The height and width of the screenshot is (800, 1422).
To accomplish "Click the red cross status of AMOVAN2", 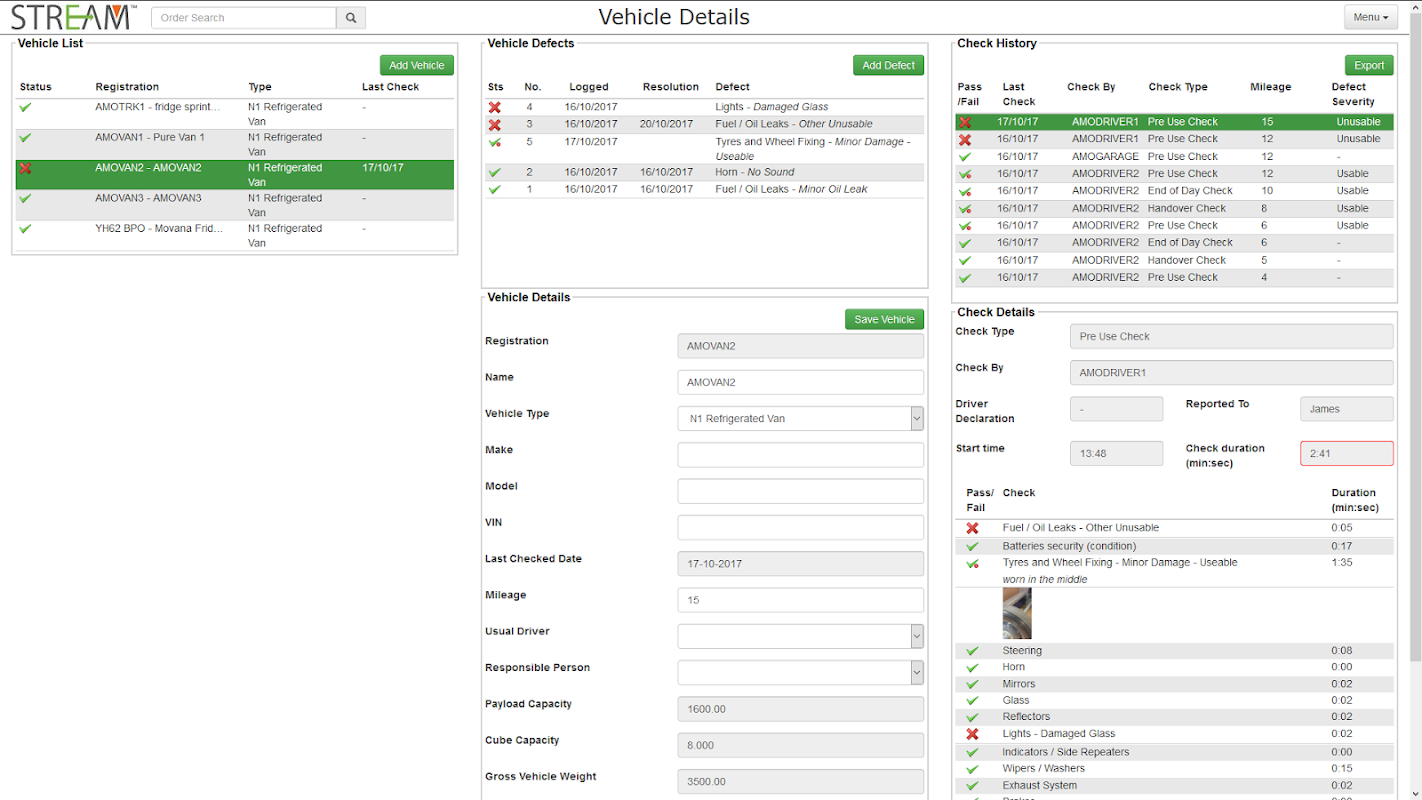I will point(25,168).
